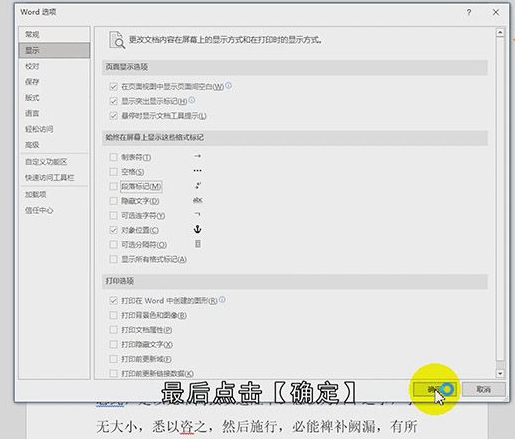Click the scrollbar up arrow

(500, 32)
